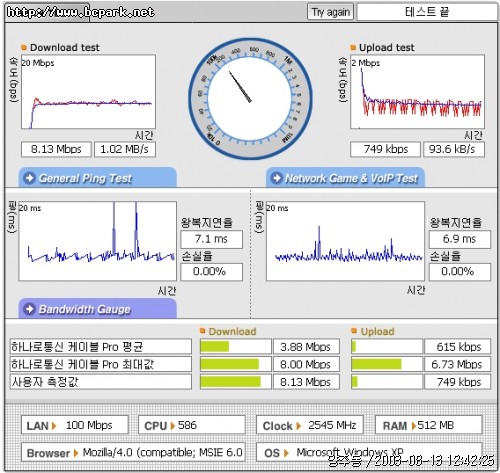The height and width of the screenshot is (473, 500).
Task: Click the arrow icon in Network Game & VoIP Test
Action: (277, 178)
